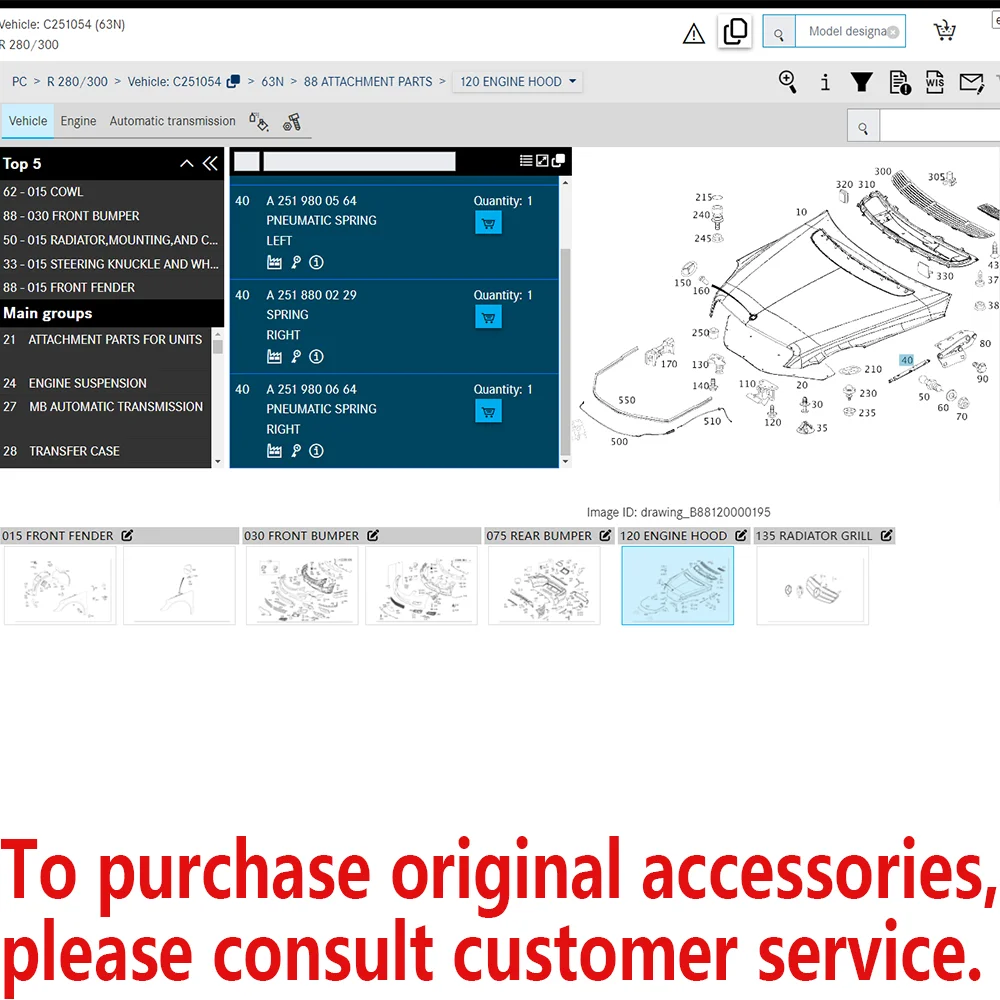The image size is (1000, 1000).
Task: Click the document with exclamation icon
Action: coord(899,82)
